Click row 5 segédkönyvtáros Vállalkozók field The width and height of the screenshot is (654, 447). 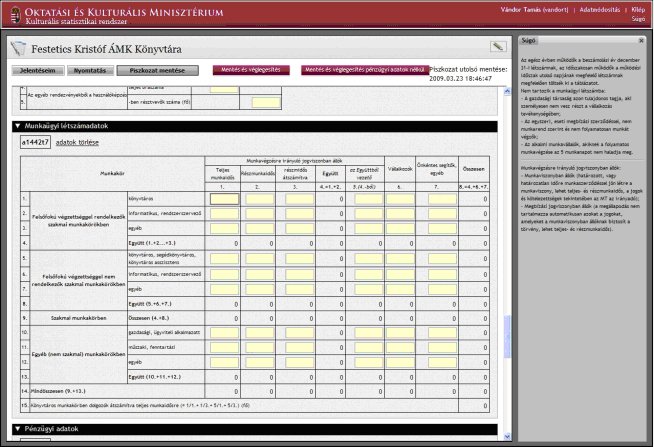click(400, 259)
